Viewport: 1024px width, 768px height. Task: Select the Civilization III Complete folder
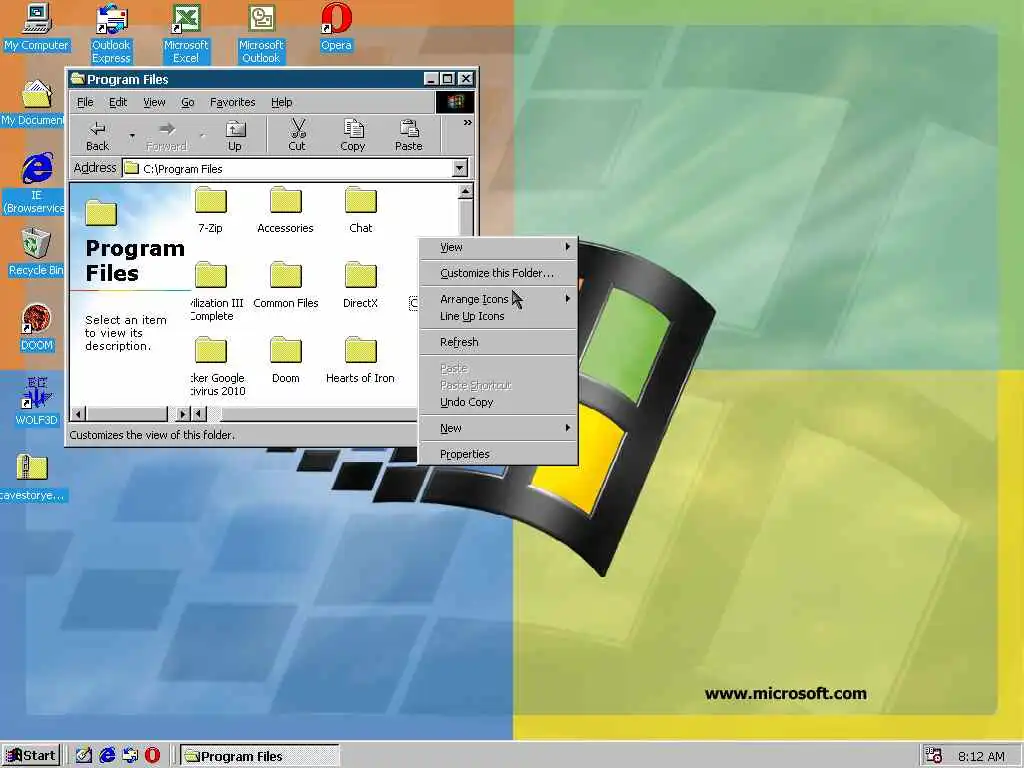tap(217, 292)
